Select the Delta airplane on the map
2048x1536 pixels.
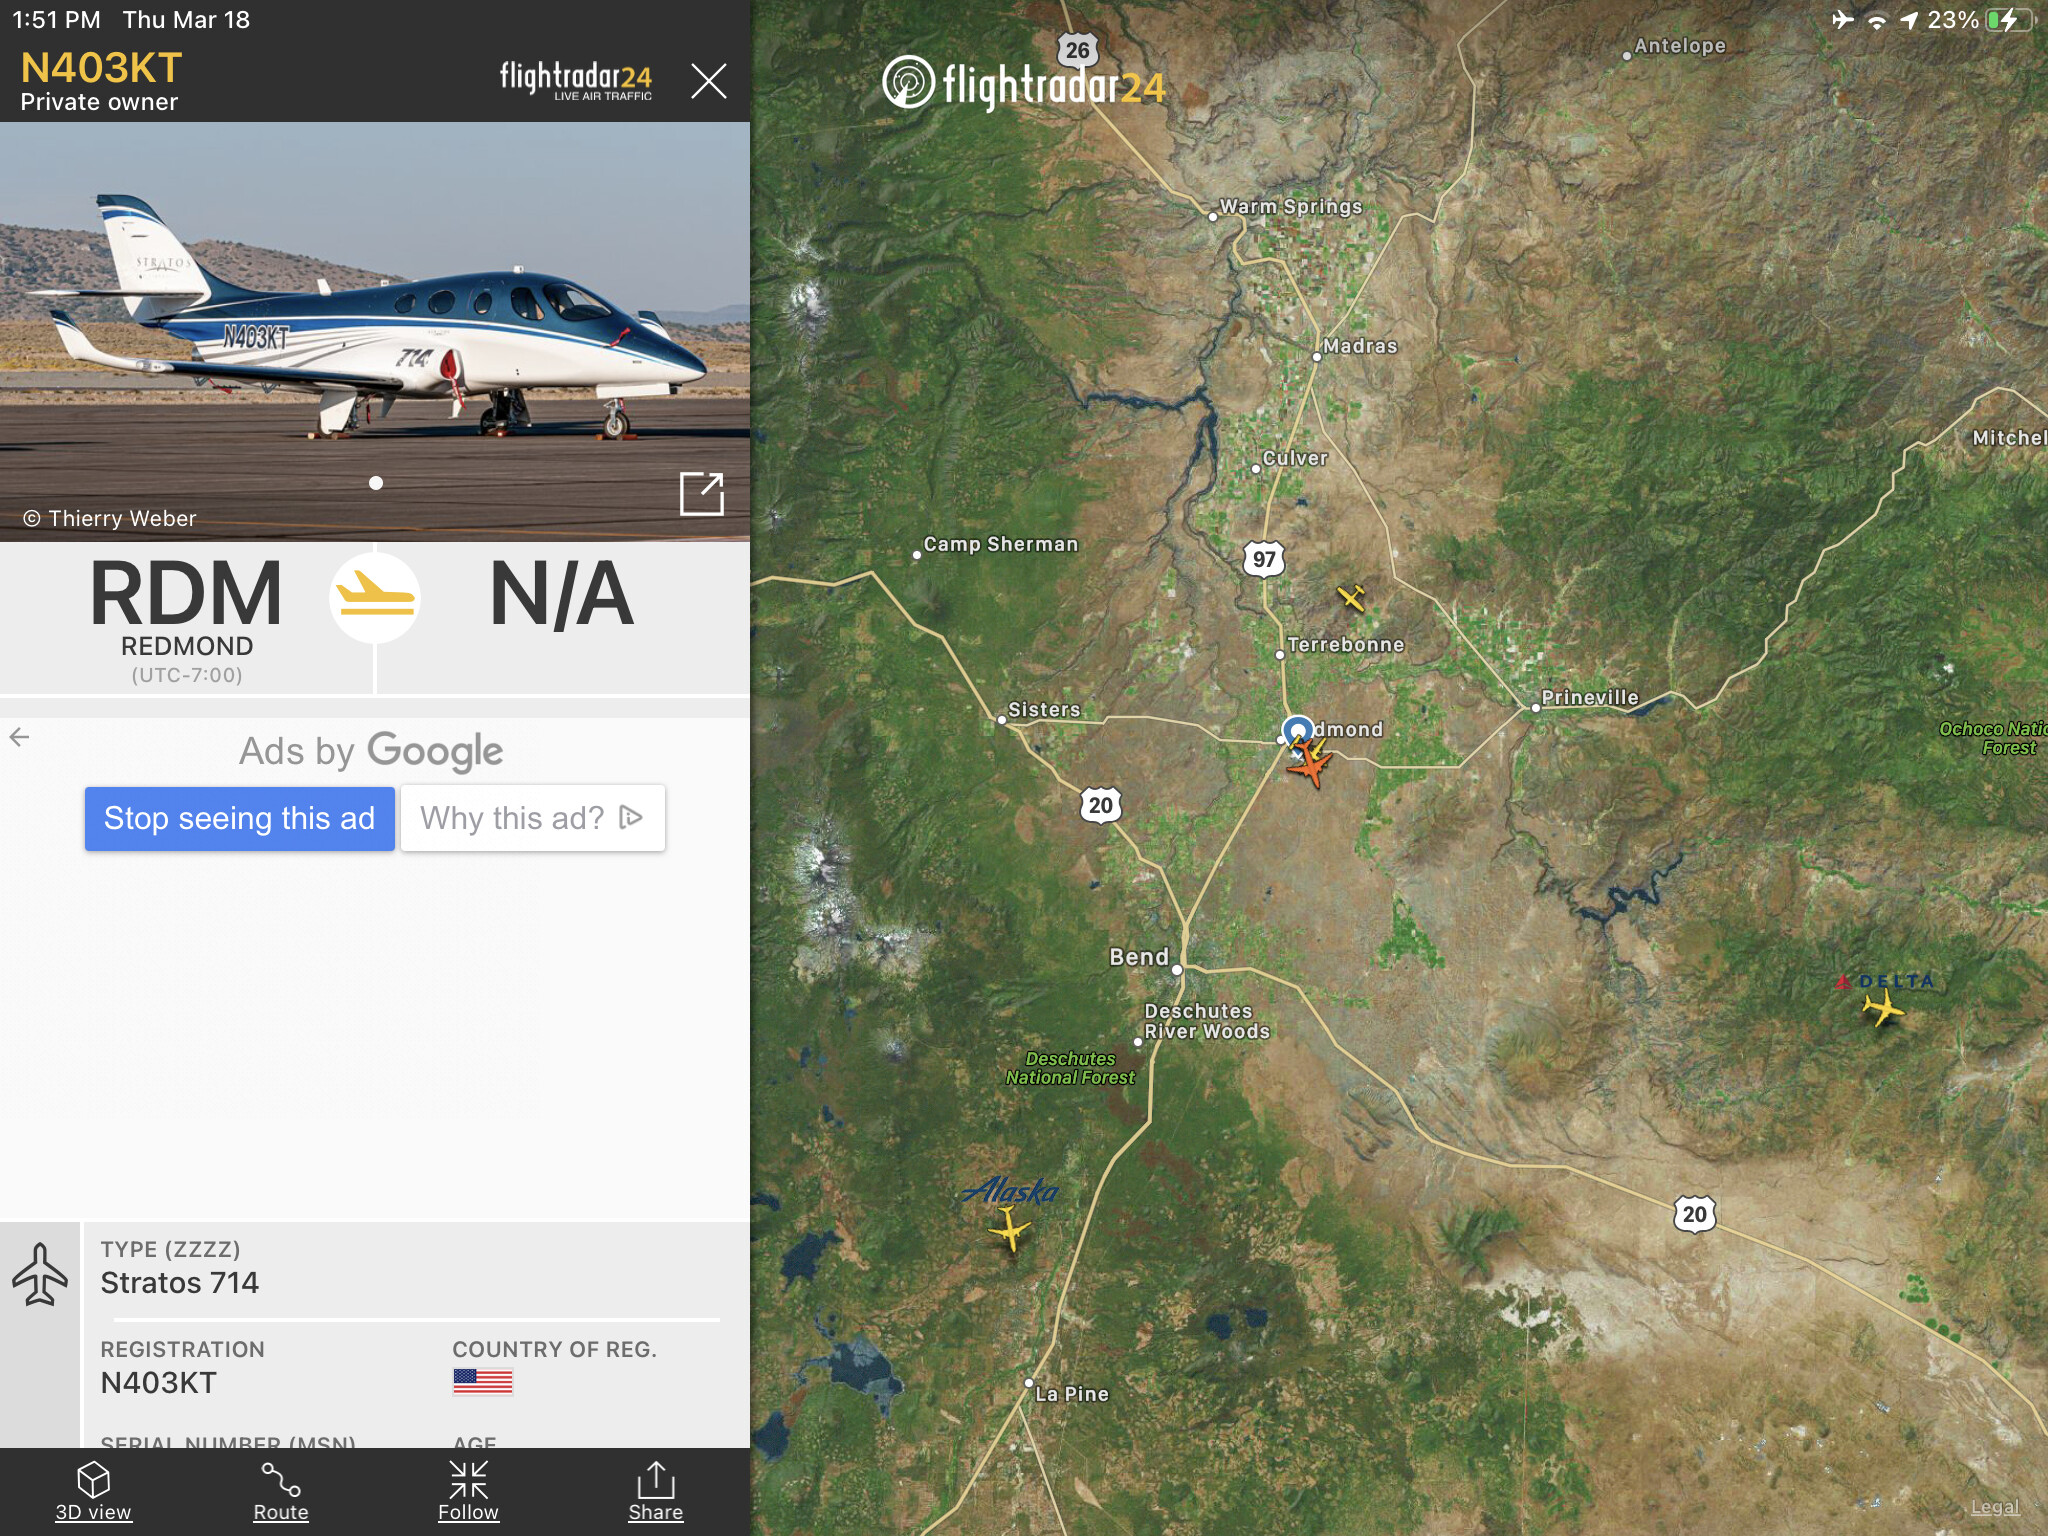pyautogui.click(x=1883, y=1008)
